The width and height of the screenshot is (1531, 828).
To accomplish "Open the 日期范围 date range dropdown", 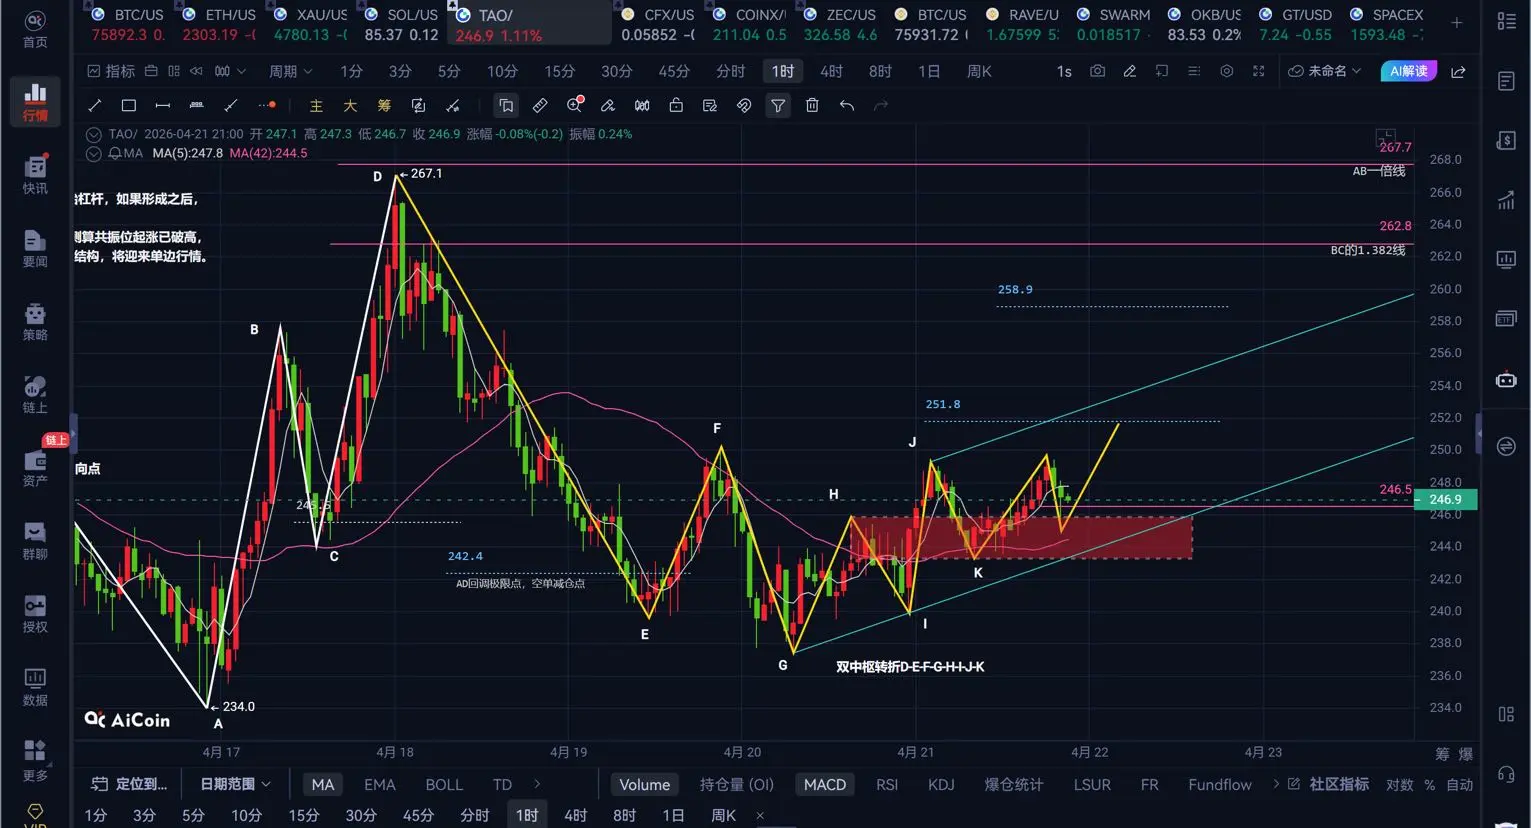I will tap(235, 785).
